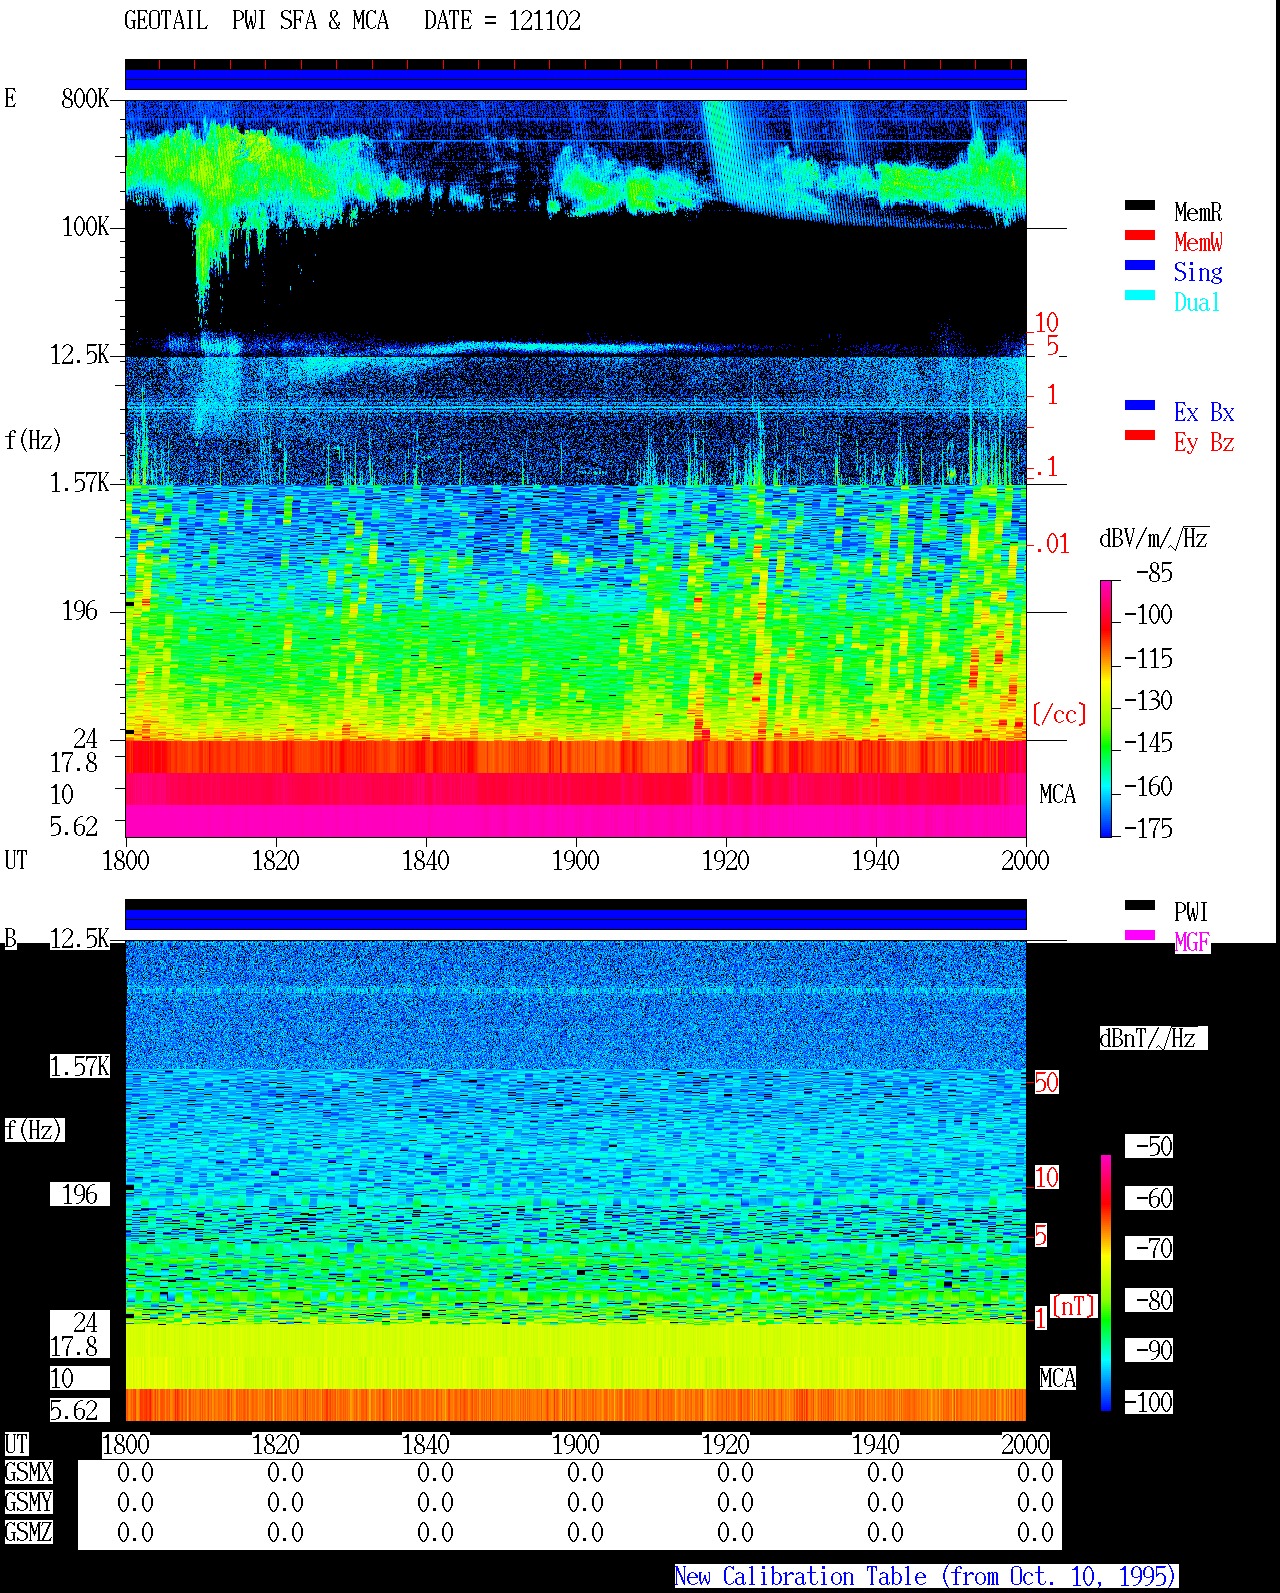Click the 196 label on the E panel
Viewport: 1280px width, 1593px height.
coord(80,610)
